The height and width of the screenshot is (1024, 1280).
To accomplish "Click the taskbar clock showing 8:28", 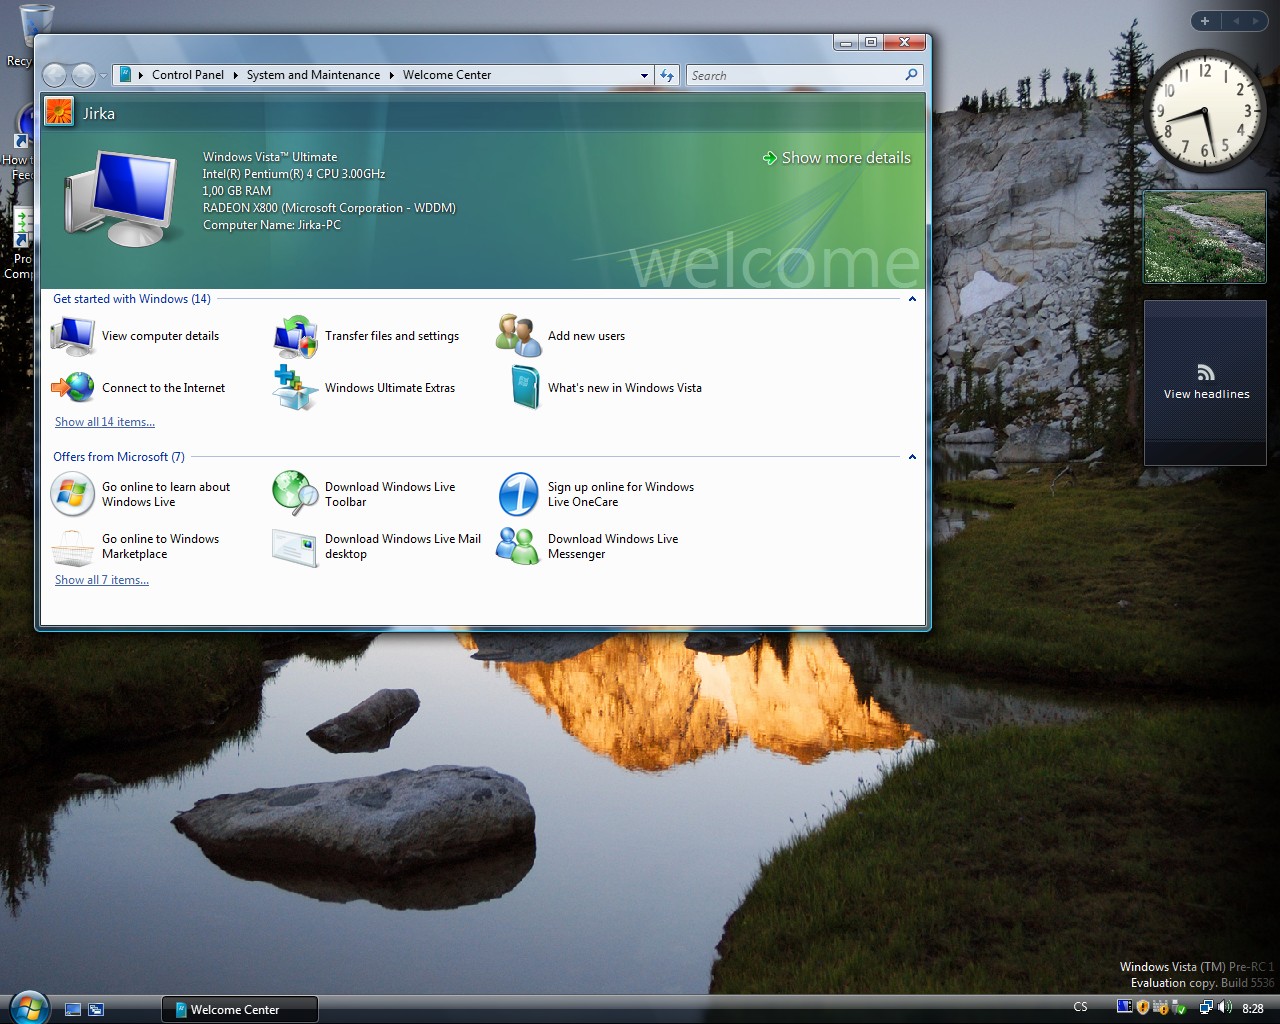I will tap(1252, 1008).
